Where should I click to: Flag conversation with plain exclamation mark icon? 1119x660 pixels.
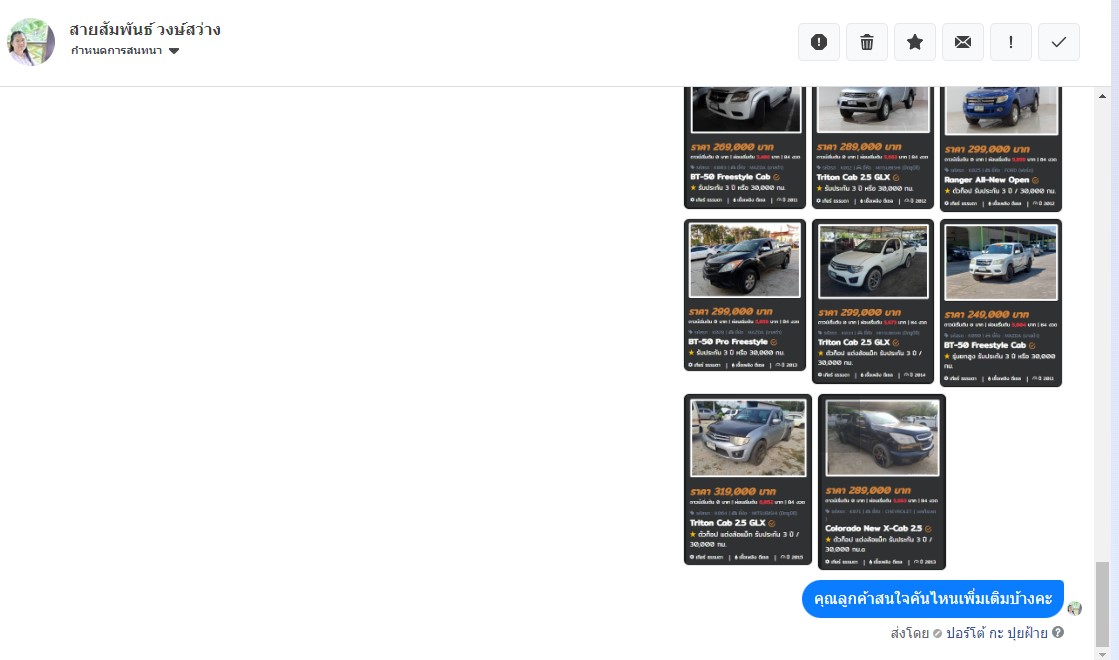pyautogui.click(x=1011, y=42)
